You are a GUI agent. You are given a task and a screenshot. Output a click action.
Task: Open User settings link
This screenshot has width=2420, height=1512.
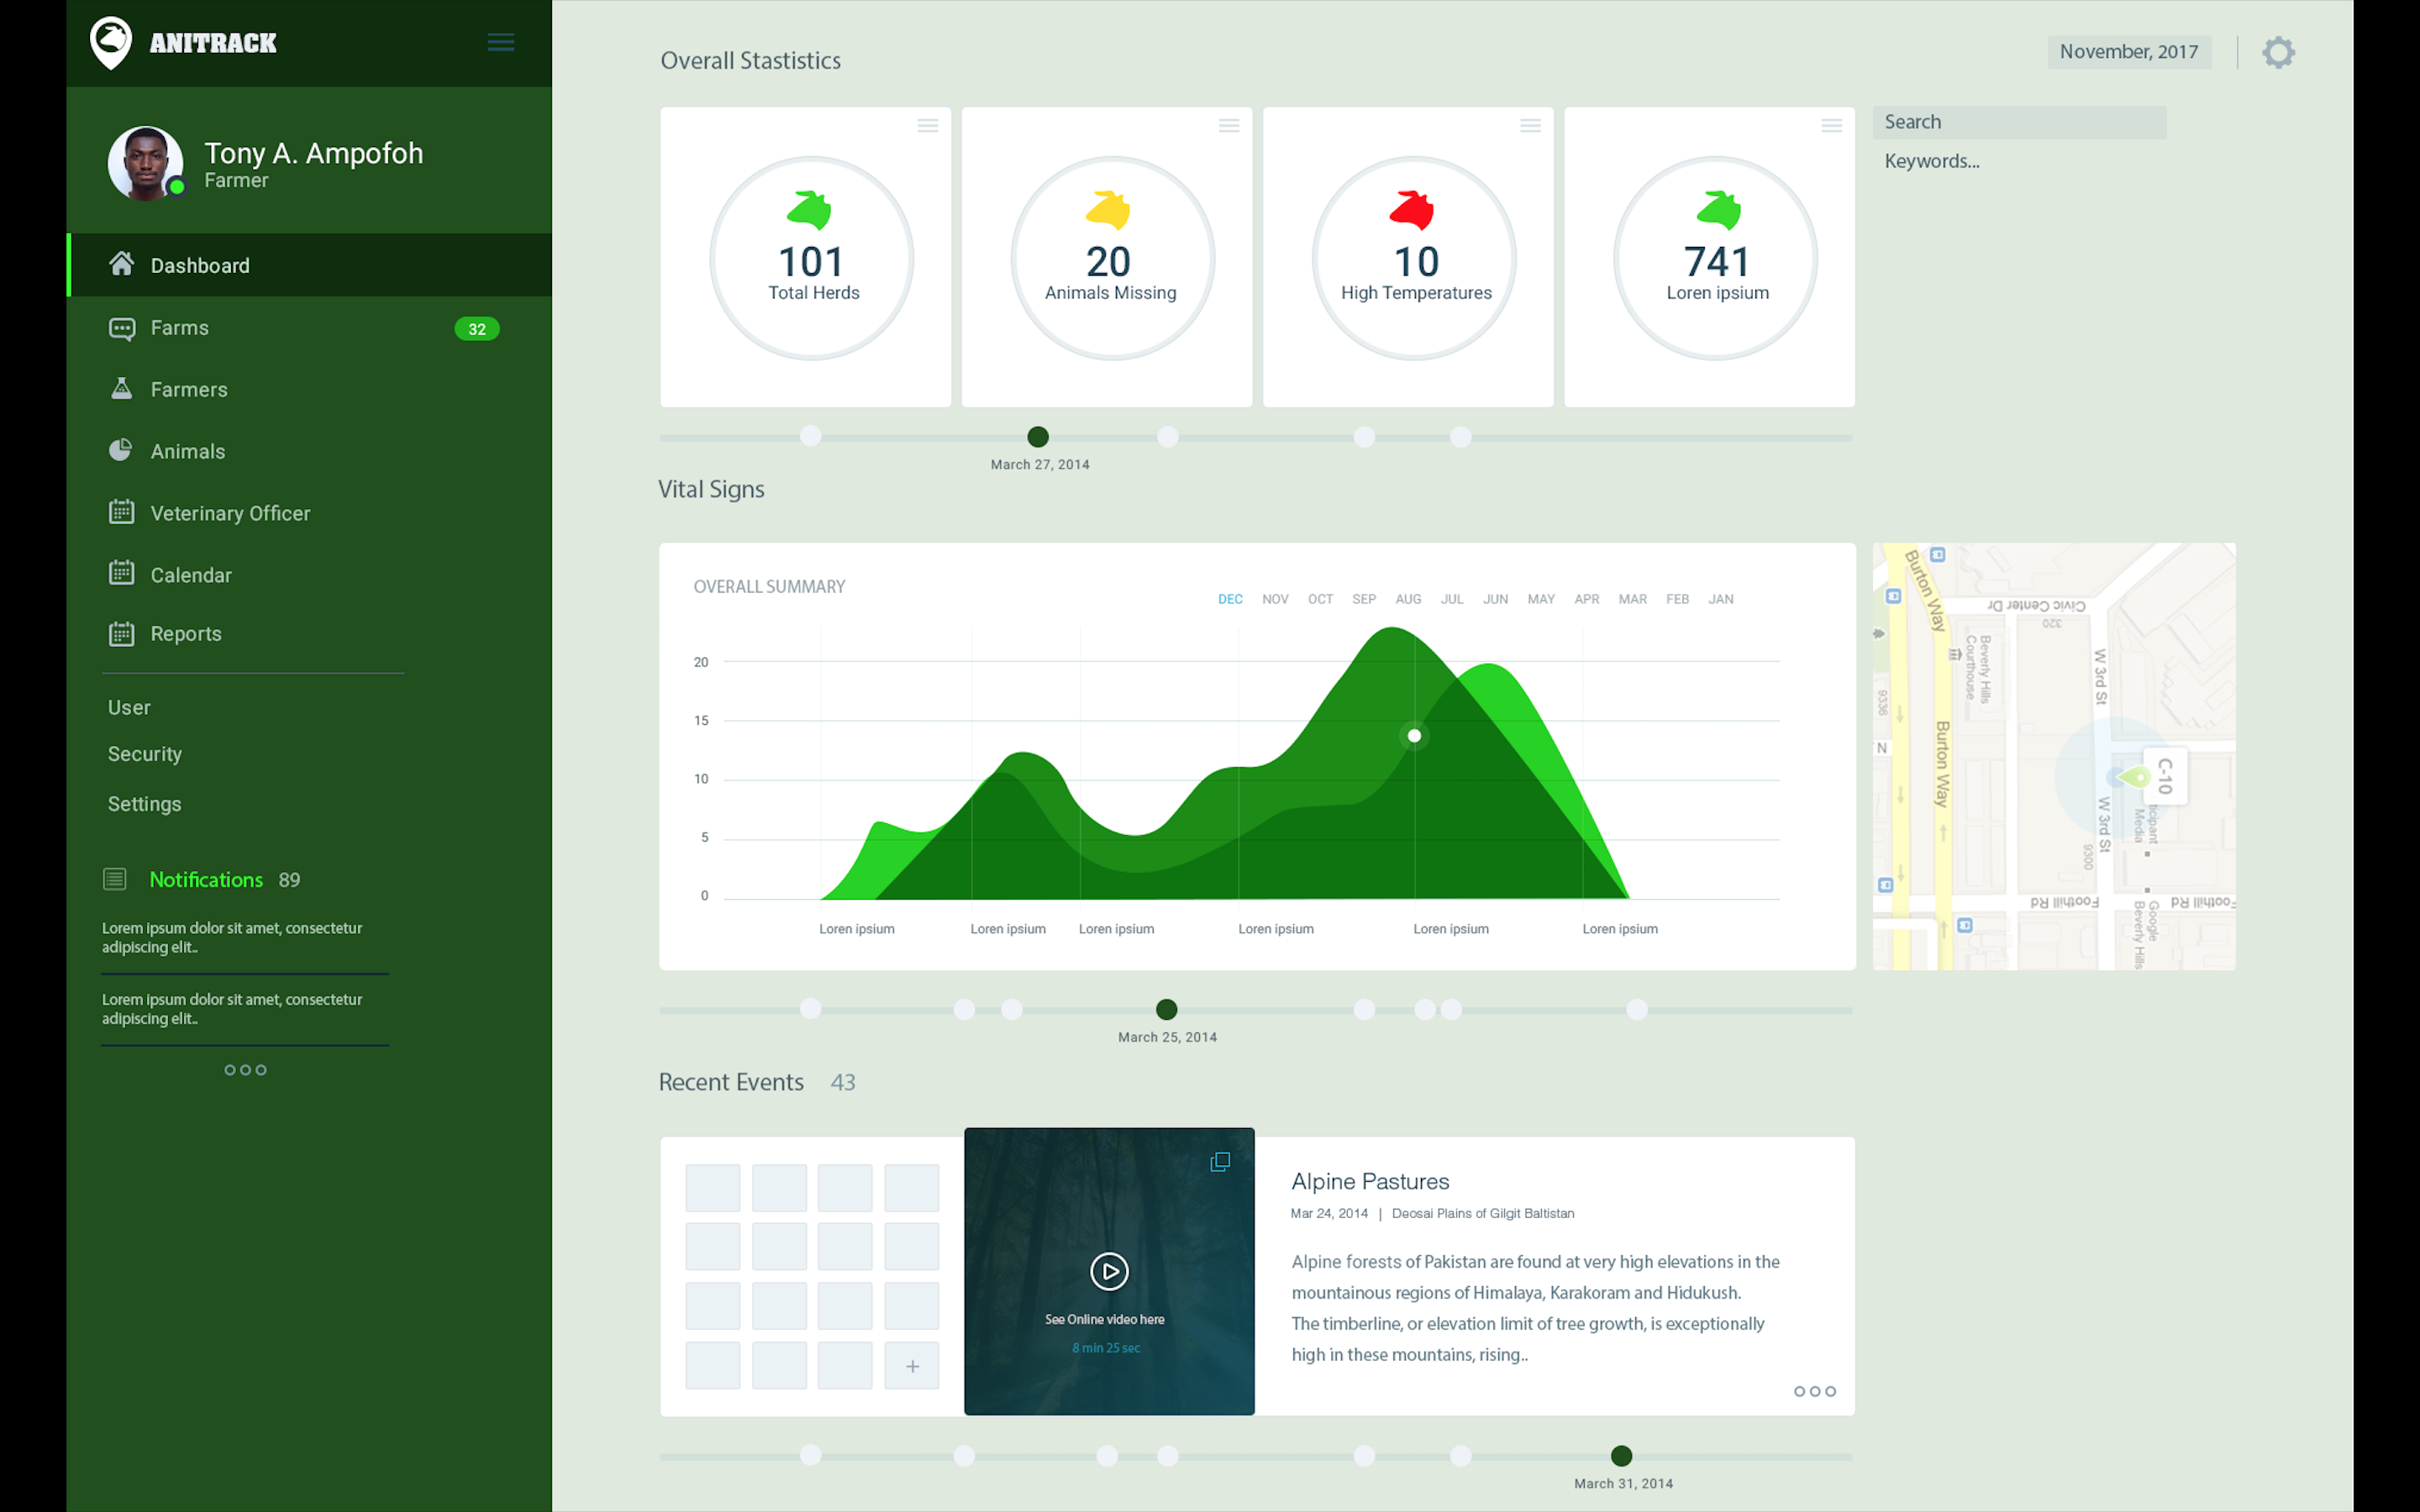point(129,707)
